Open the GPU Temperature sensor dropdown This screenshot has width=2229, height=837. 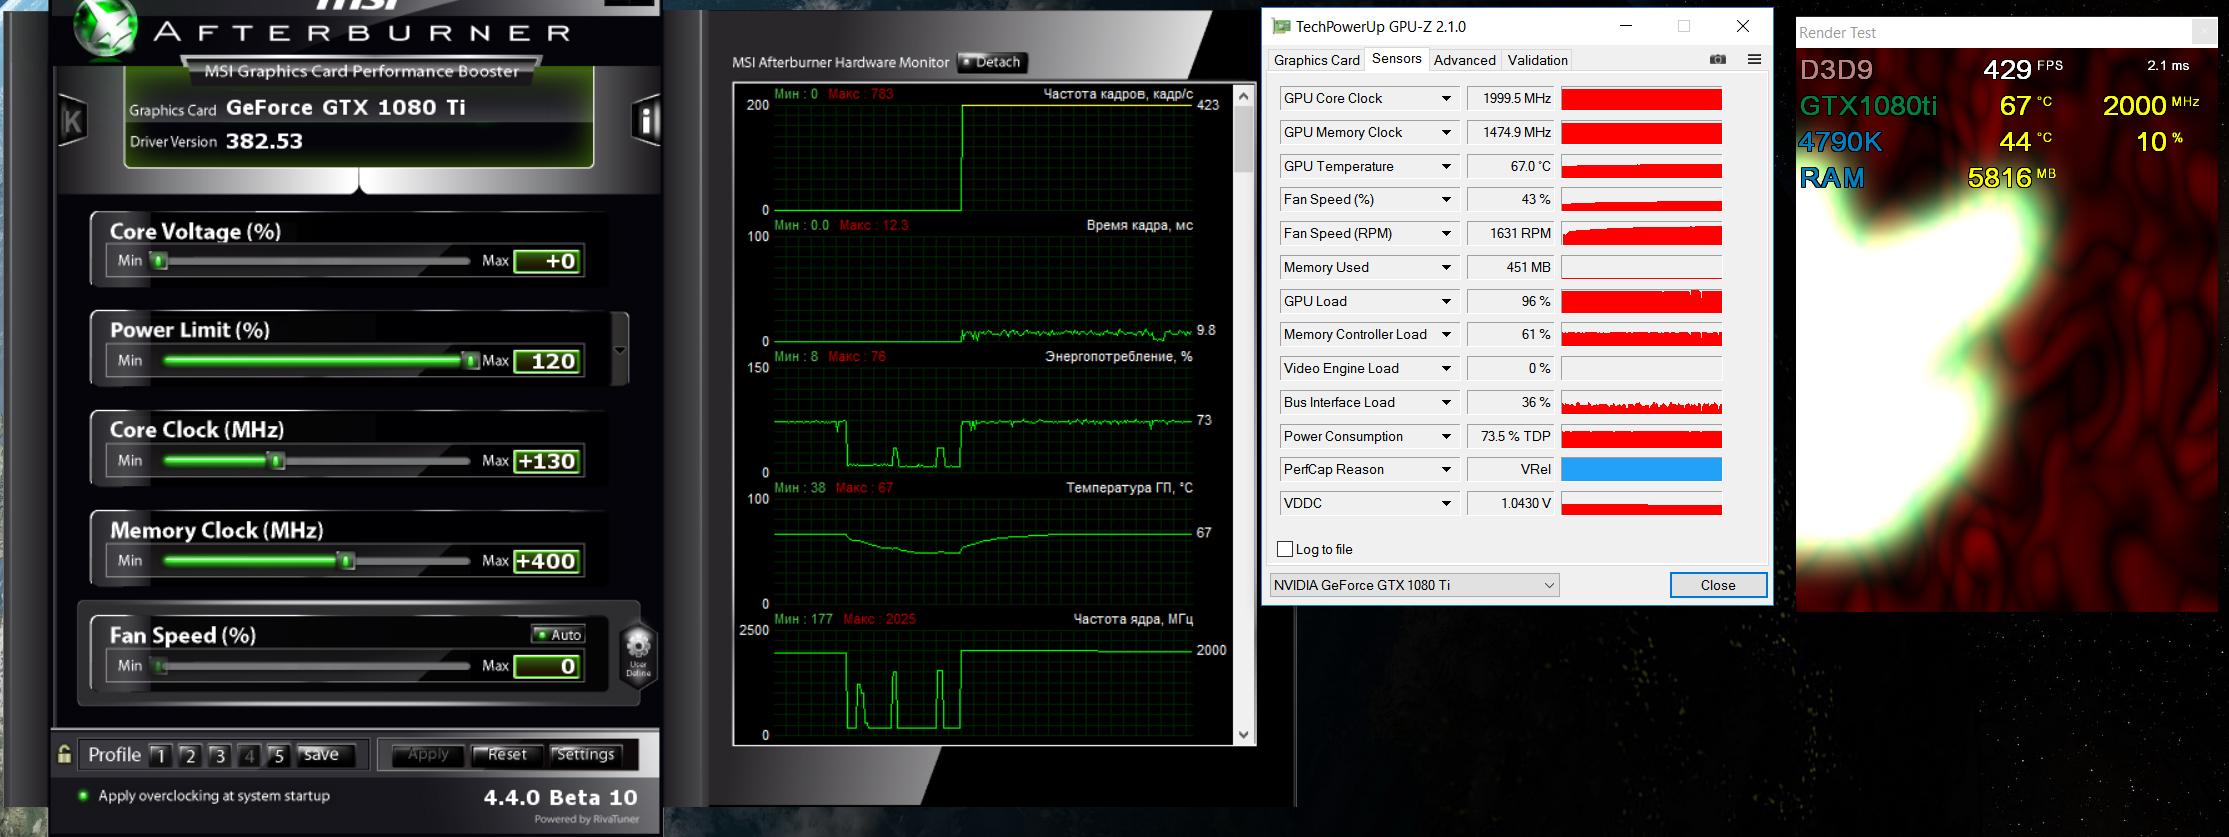[x=1446, y=167]
